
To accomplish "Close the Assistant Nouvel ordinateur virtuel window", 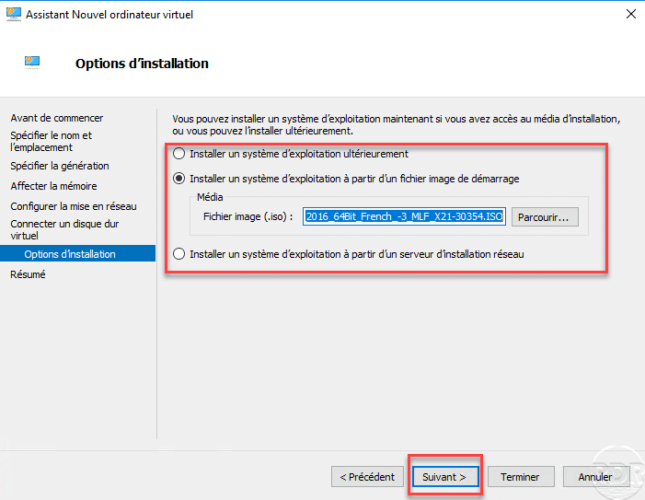I will (631, 14).
